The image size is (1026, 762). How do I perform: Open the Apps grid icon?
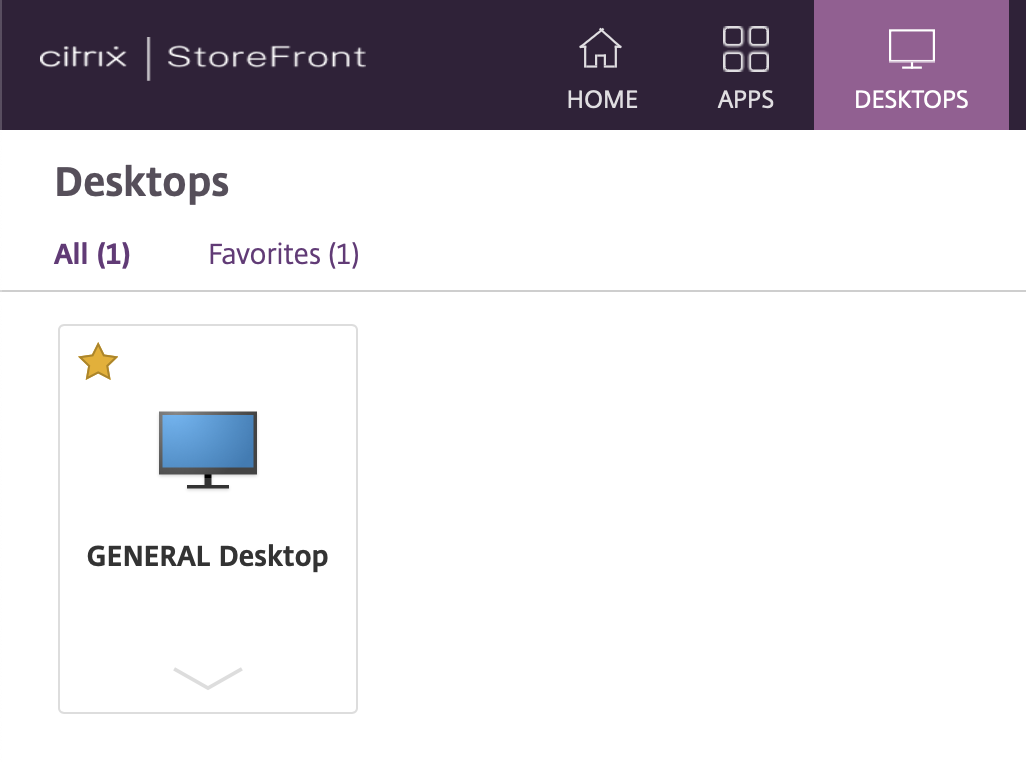(x=745, y=49)
